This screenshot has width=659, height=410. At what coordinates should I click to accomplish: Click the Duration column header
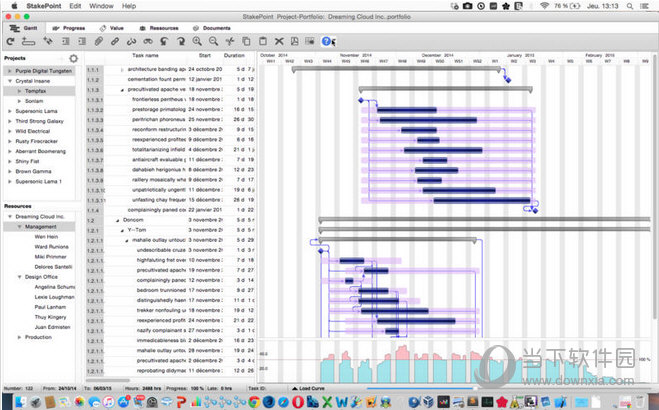(234, 55)
